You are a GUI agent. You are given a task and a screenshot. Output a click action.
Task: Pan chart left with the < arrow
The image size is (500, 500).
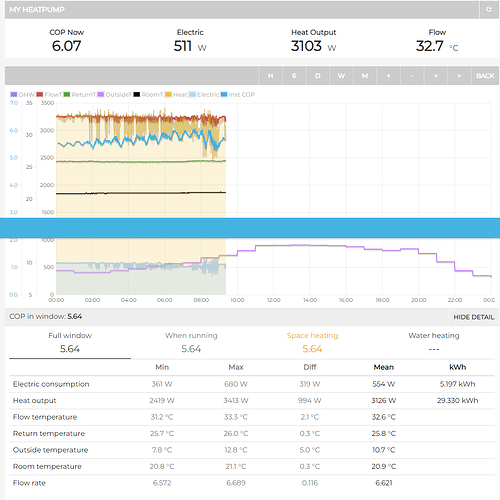point(436,76)
